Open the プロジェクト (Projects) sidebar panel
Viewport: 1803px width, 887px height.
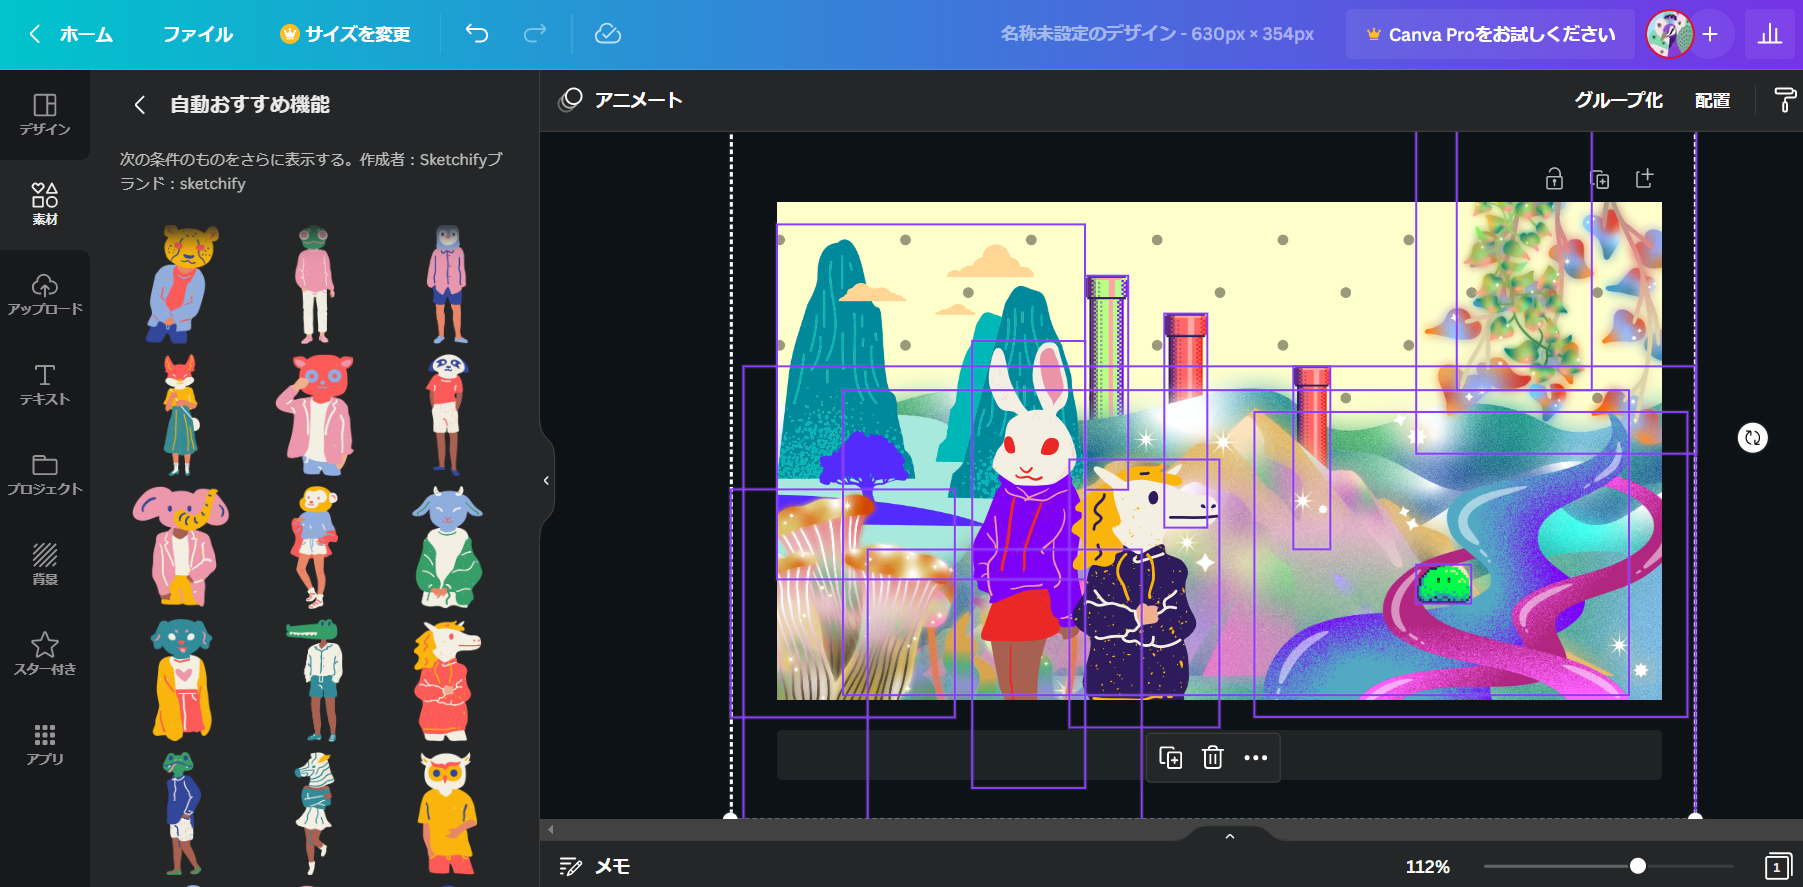click(45, 475)
